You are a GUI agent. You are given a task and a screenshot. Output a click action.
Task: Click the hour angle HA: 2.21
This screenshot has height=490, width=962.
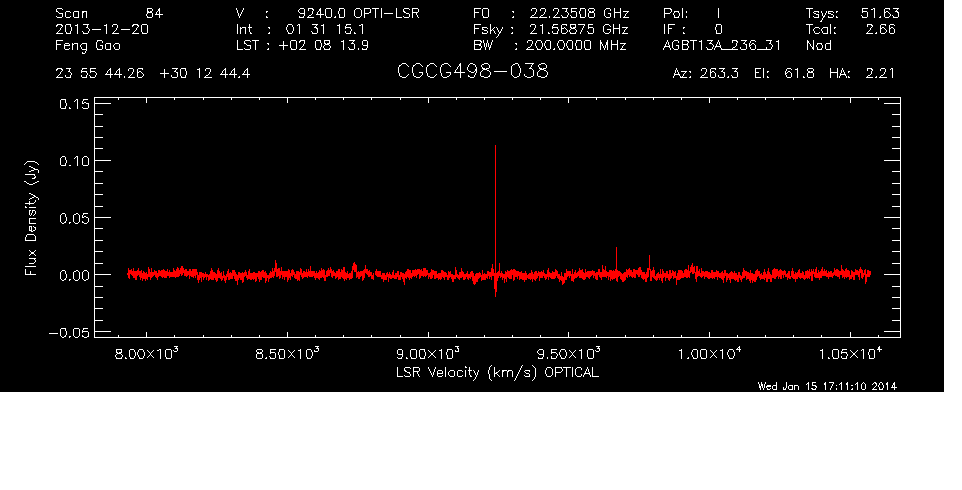[861, 73]
